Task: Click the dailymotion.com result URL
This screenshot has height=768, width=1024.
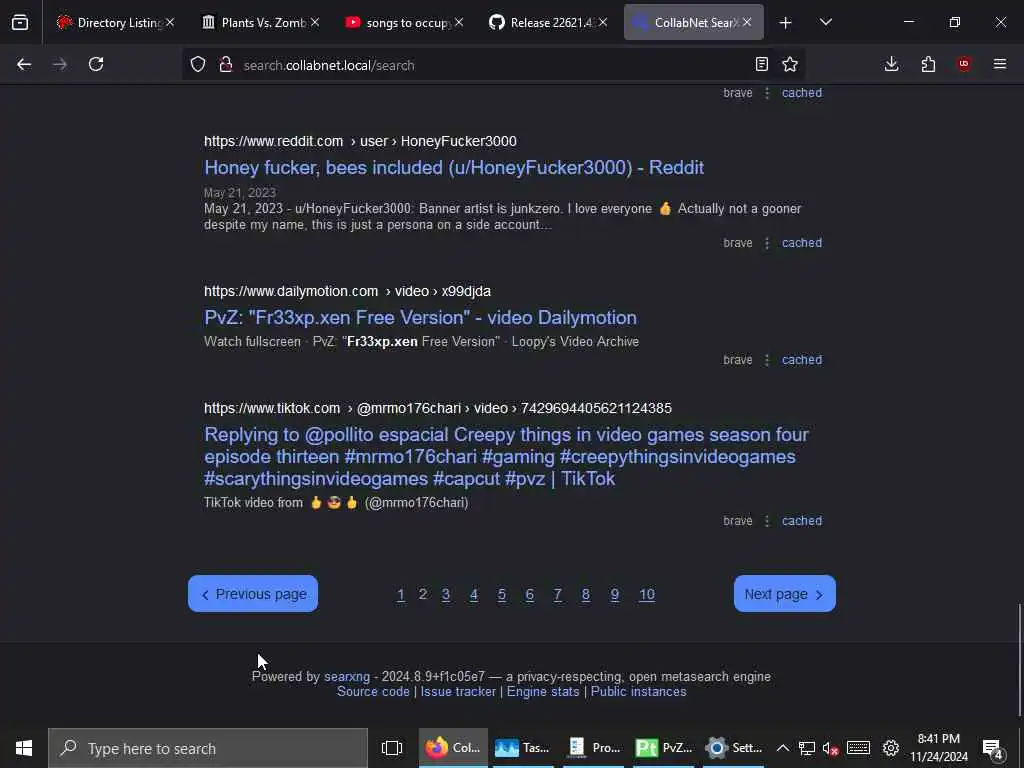Action: point(347,291)
